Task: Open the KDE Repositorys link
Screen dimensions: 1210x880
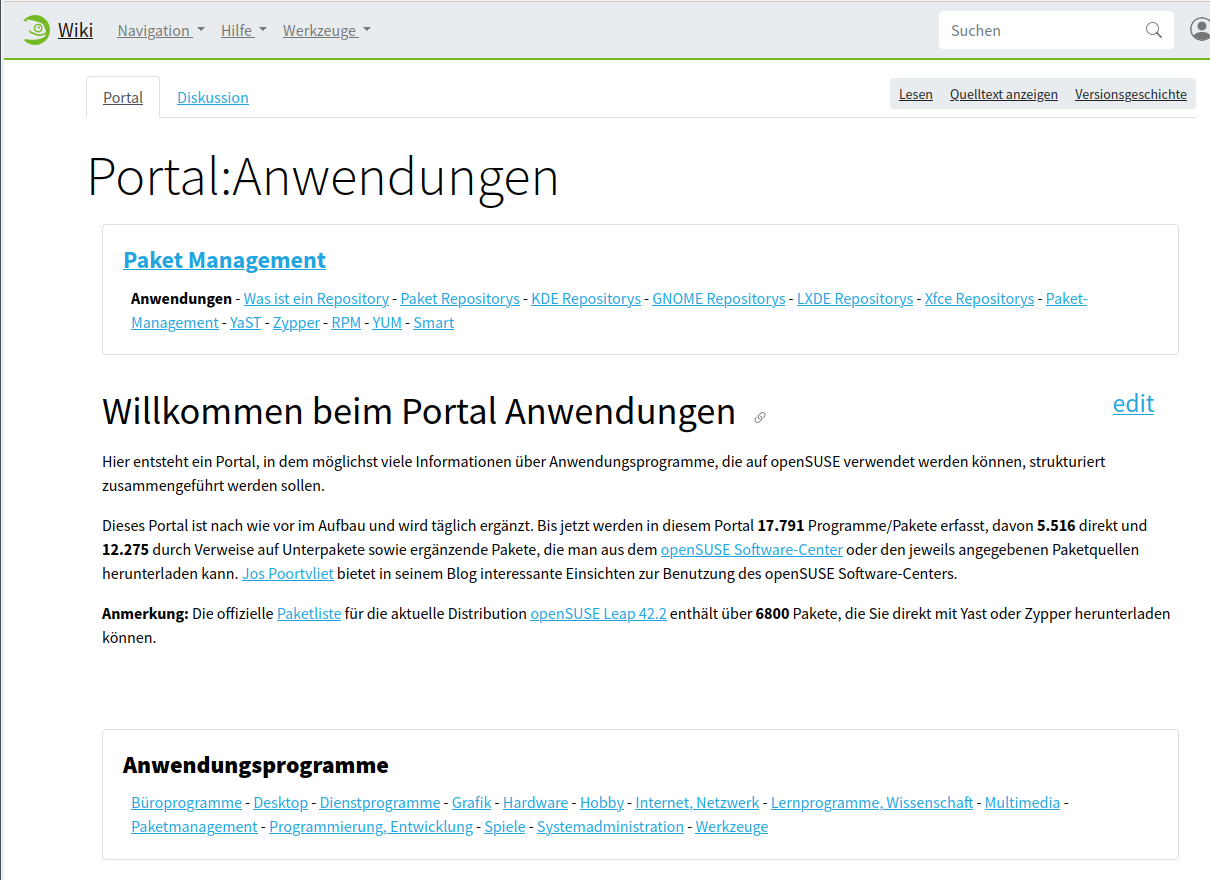Action: 585,298
